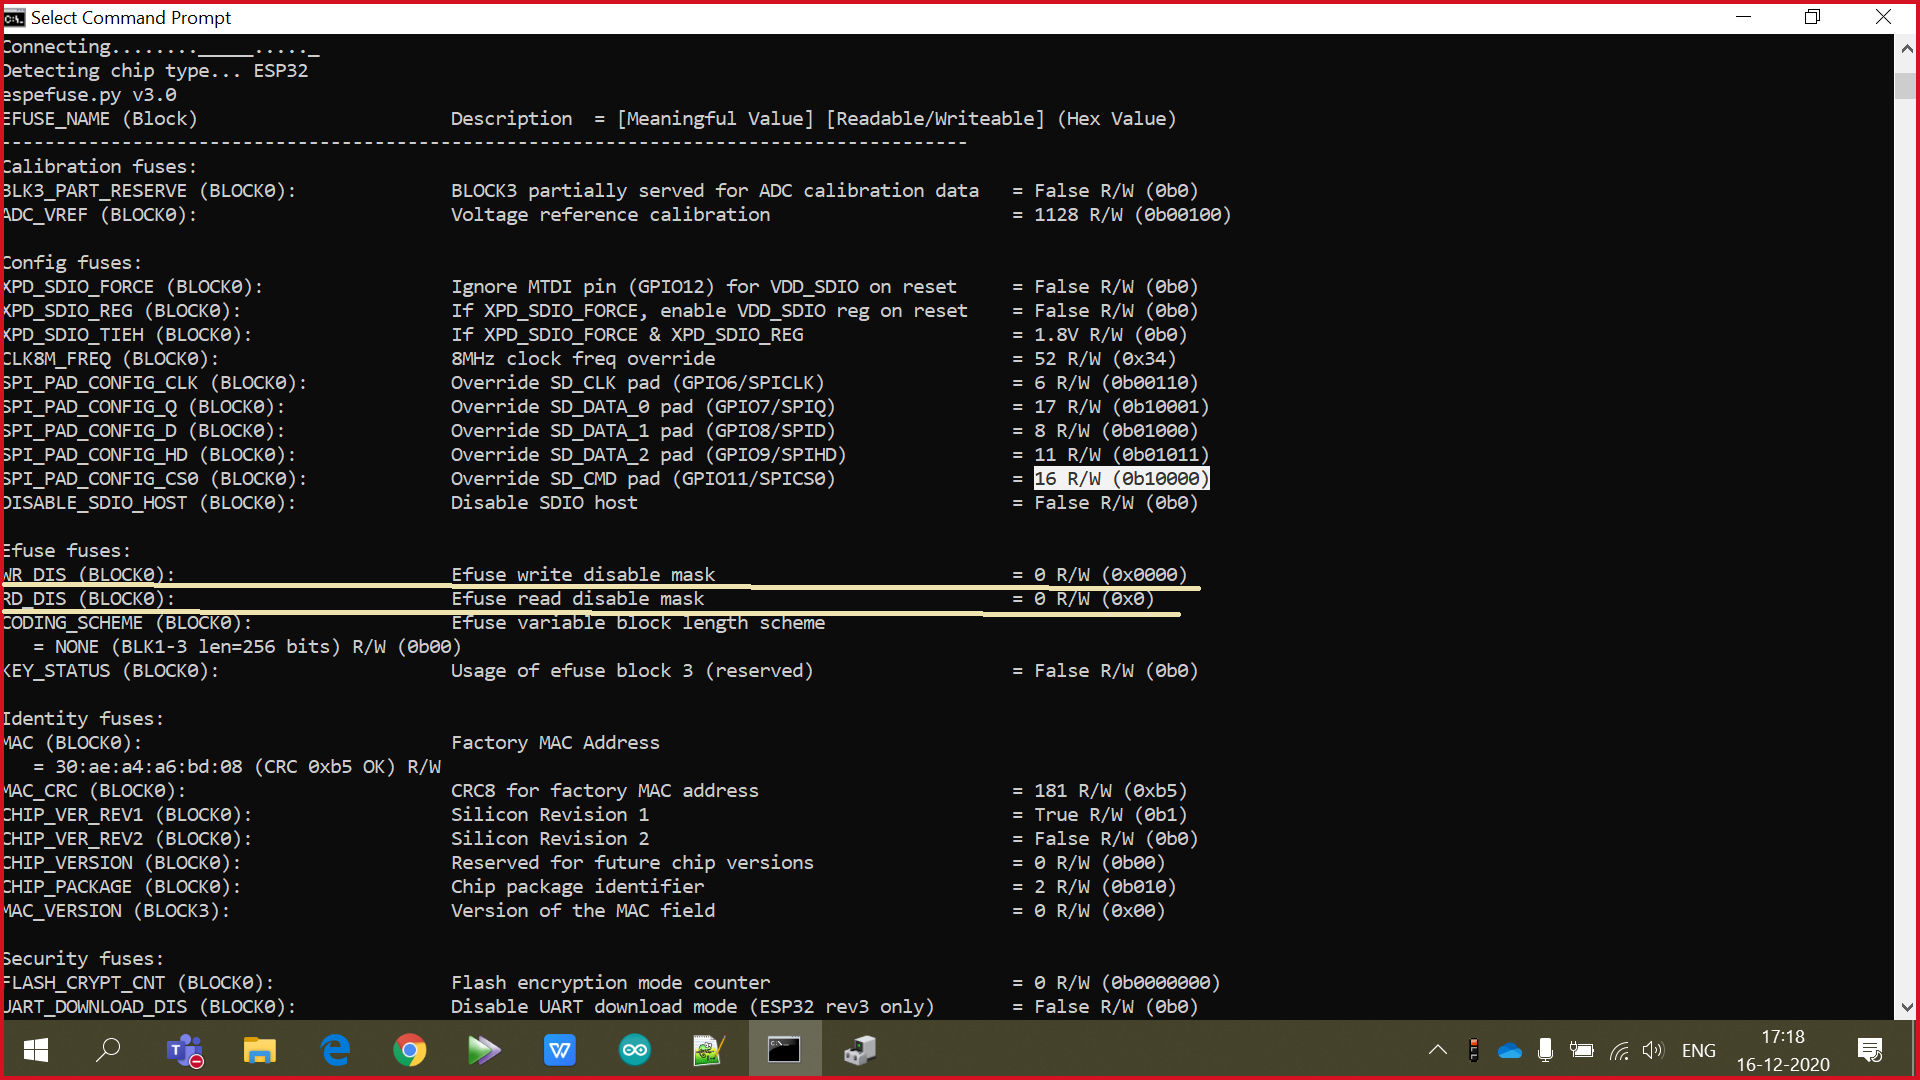Click the highlighted '16 R/W (0b10000)' value
The width and height of the screenshot is (1920, 1080).
[1121, 479]
